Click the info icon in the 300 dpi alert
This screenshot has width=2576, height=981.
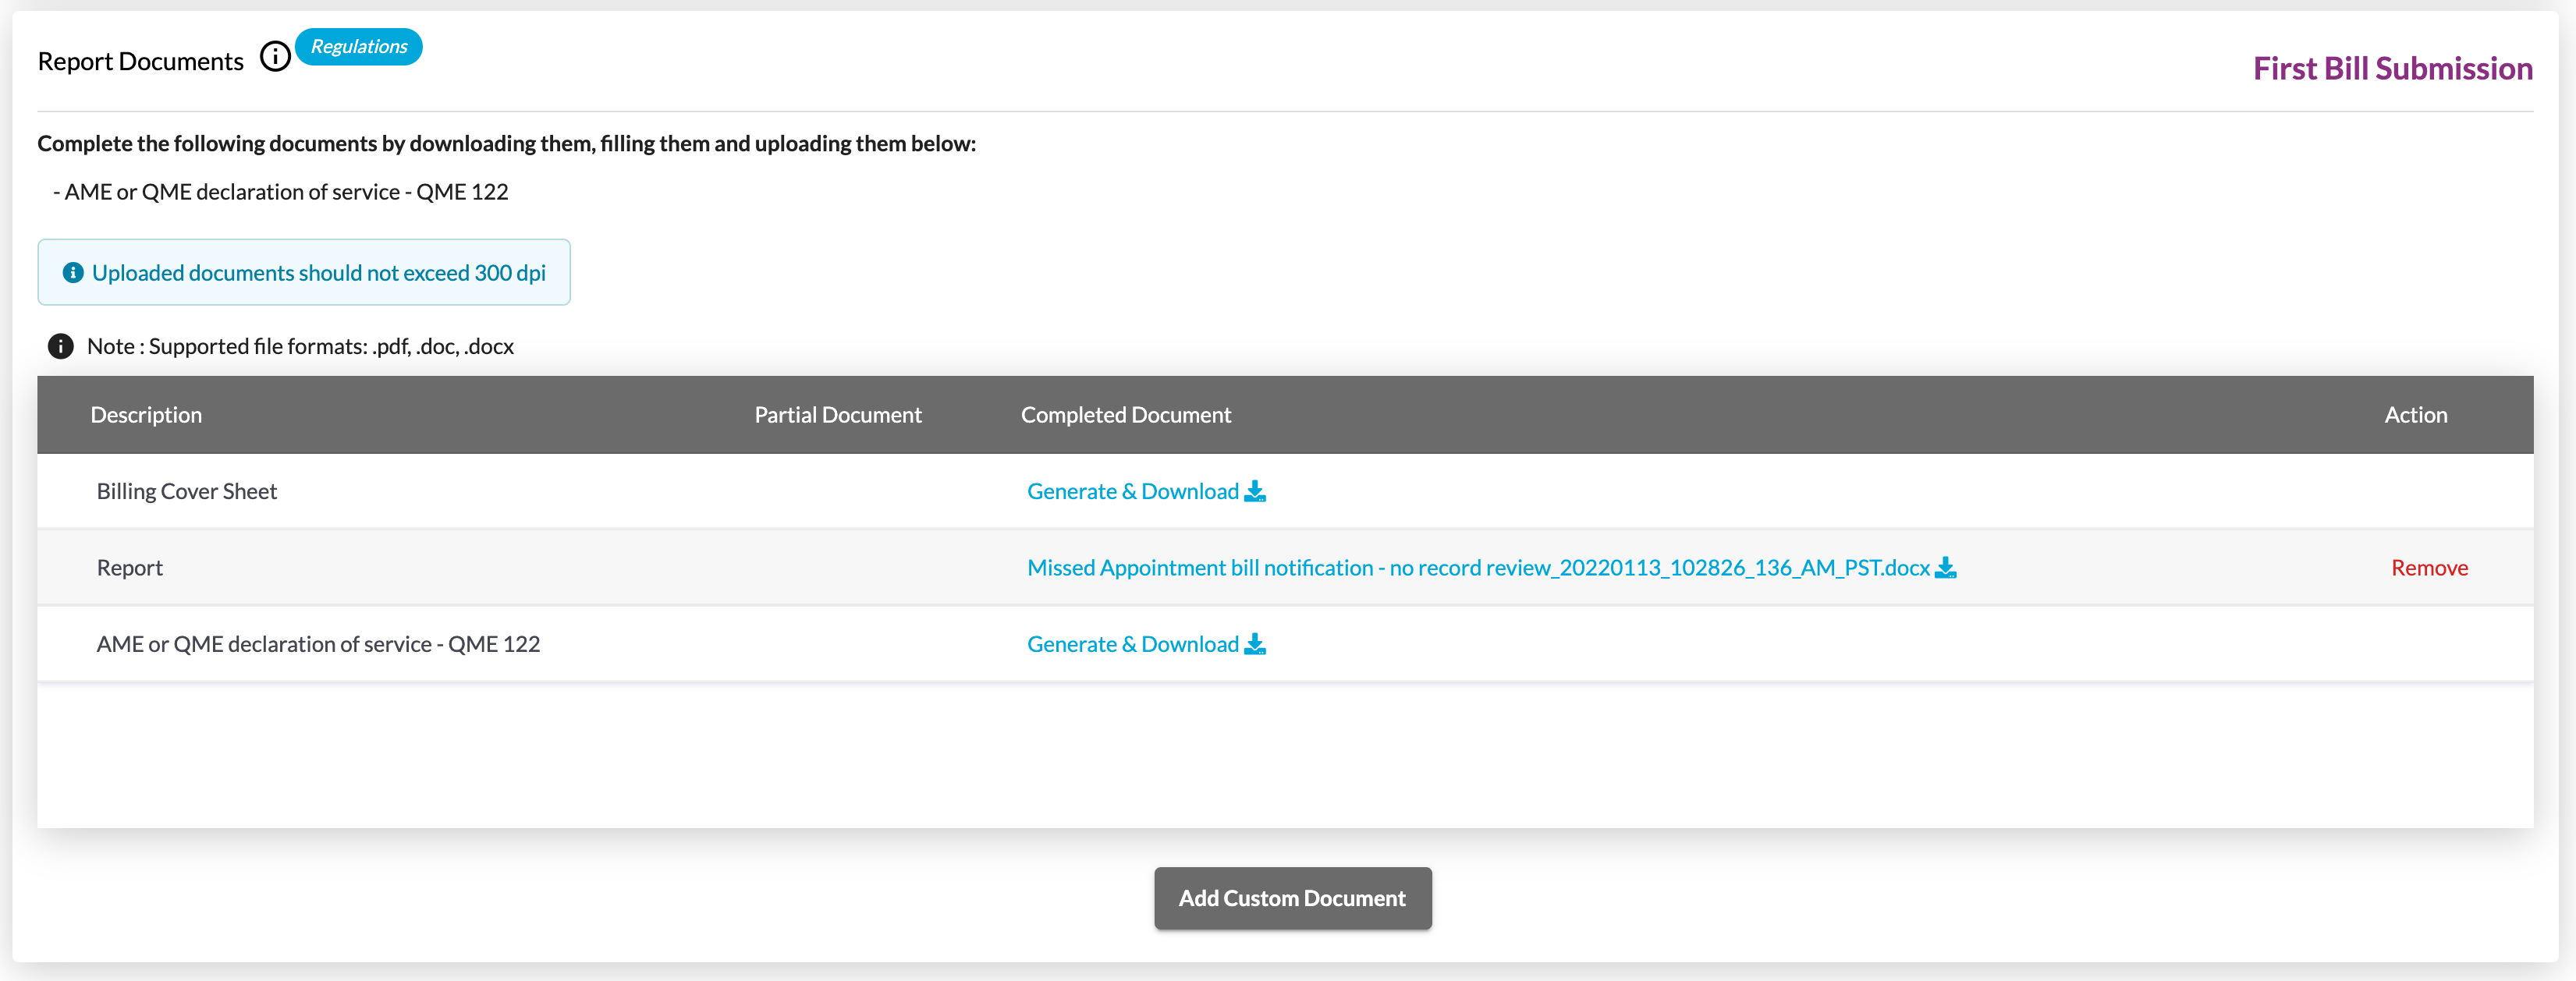point(73,273)
